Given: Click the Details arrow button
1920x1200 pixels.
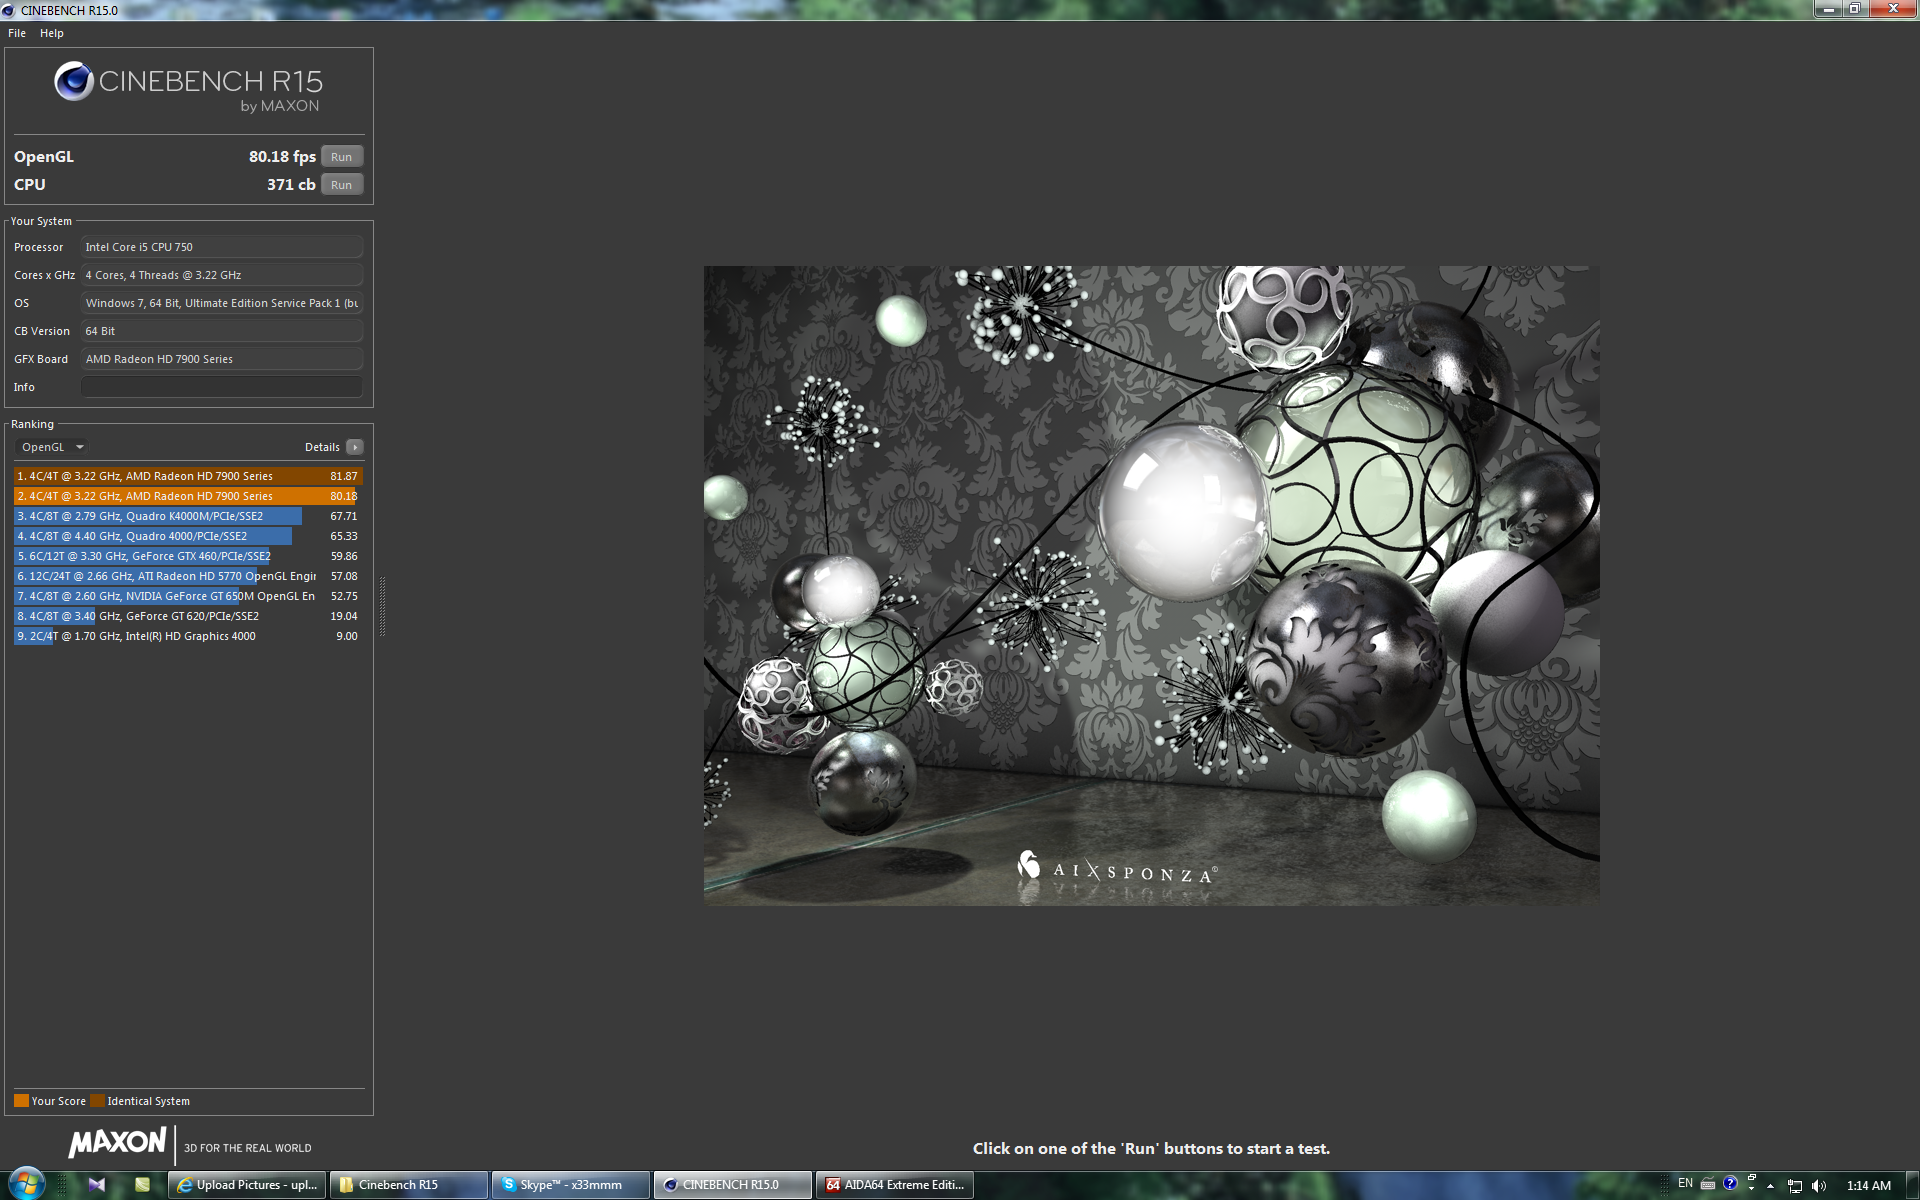Looking at the screenshot, I should tap(355, 447).
